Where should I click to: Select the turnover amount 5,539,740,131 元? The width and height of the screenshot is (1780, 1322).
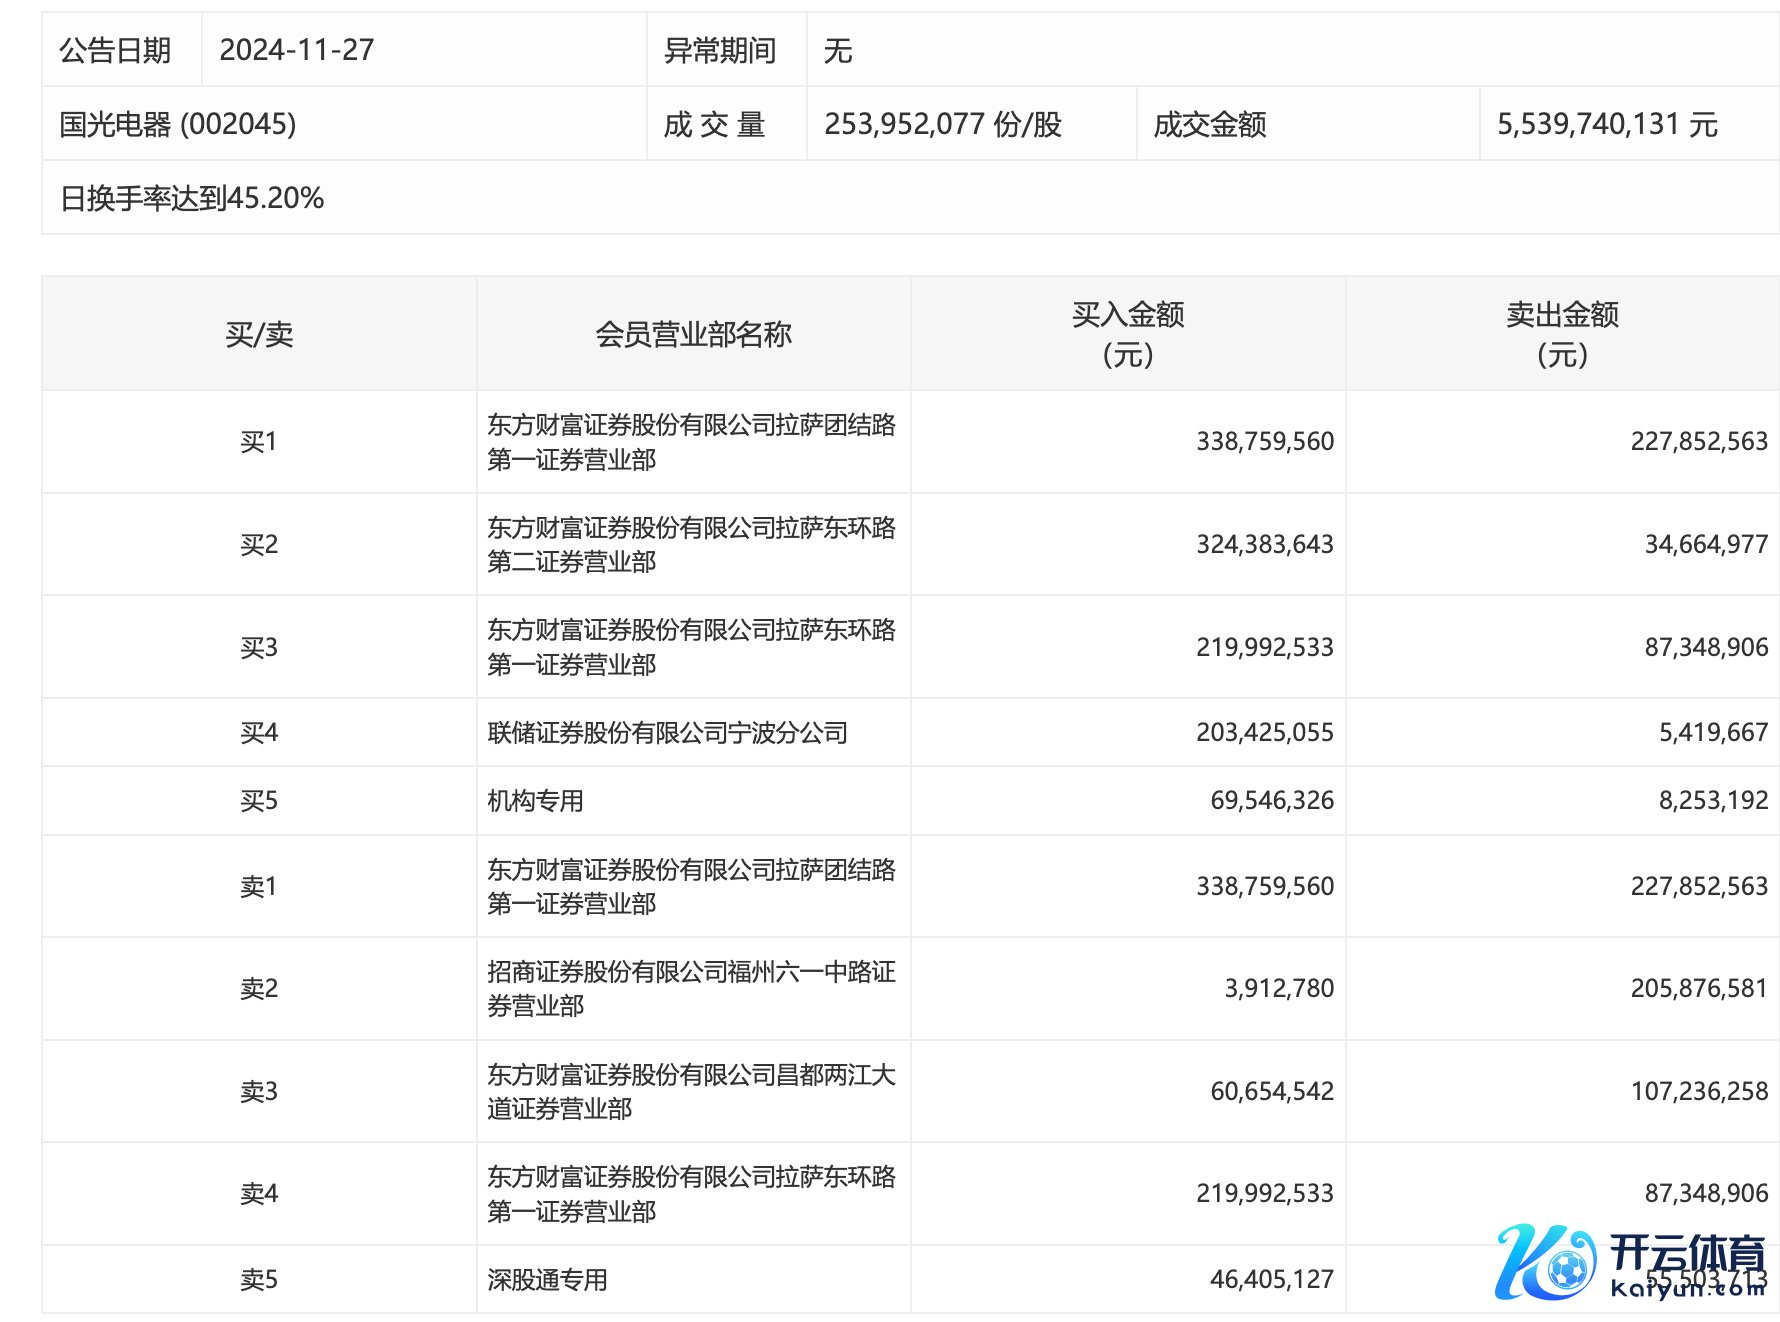point(1606,124)
